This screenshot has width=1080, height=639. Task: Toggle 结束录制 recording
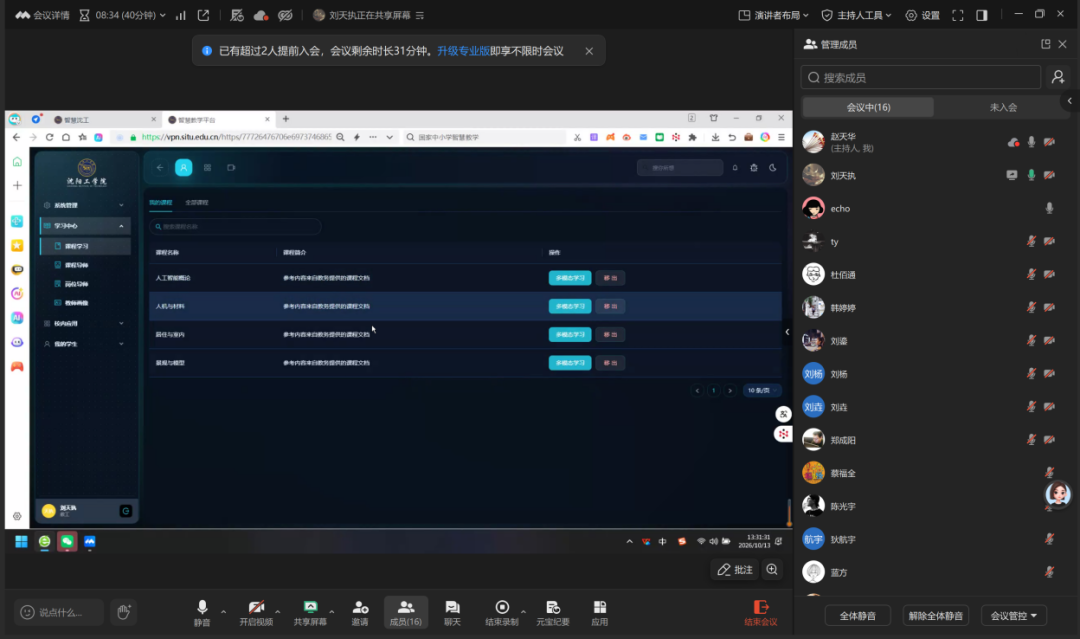(501, 612)
